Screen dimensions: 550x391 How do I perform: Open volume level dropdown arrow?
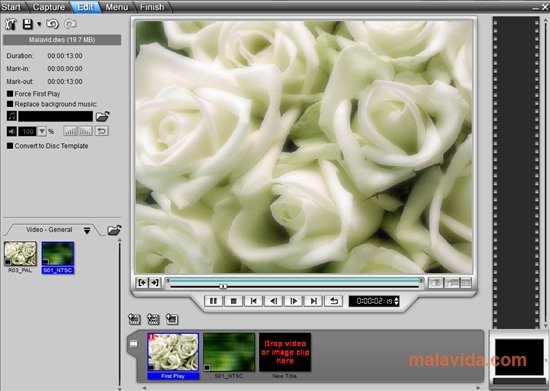click(x=42, y=132)
